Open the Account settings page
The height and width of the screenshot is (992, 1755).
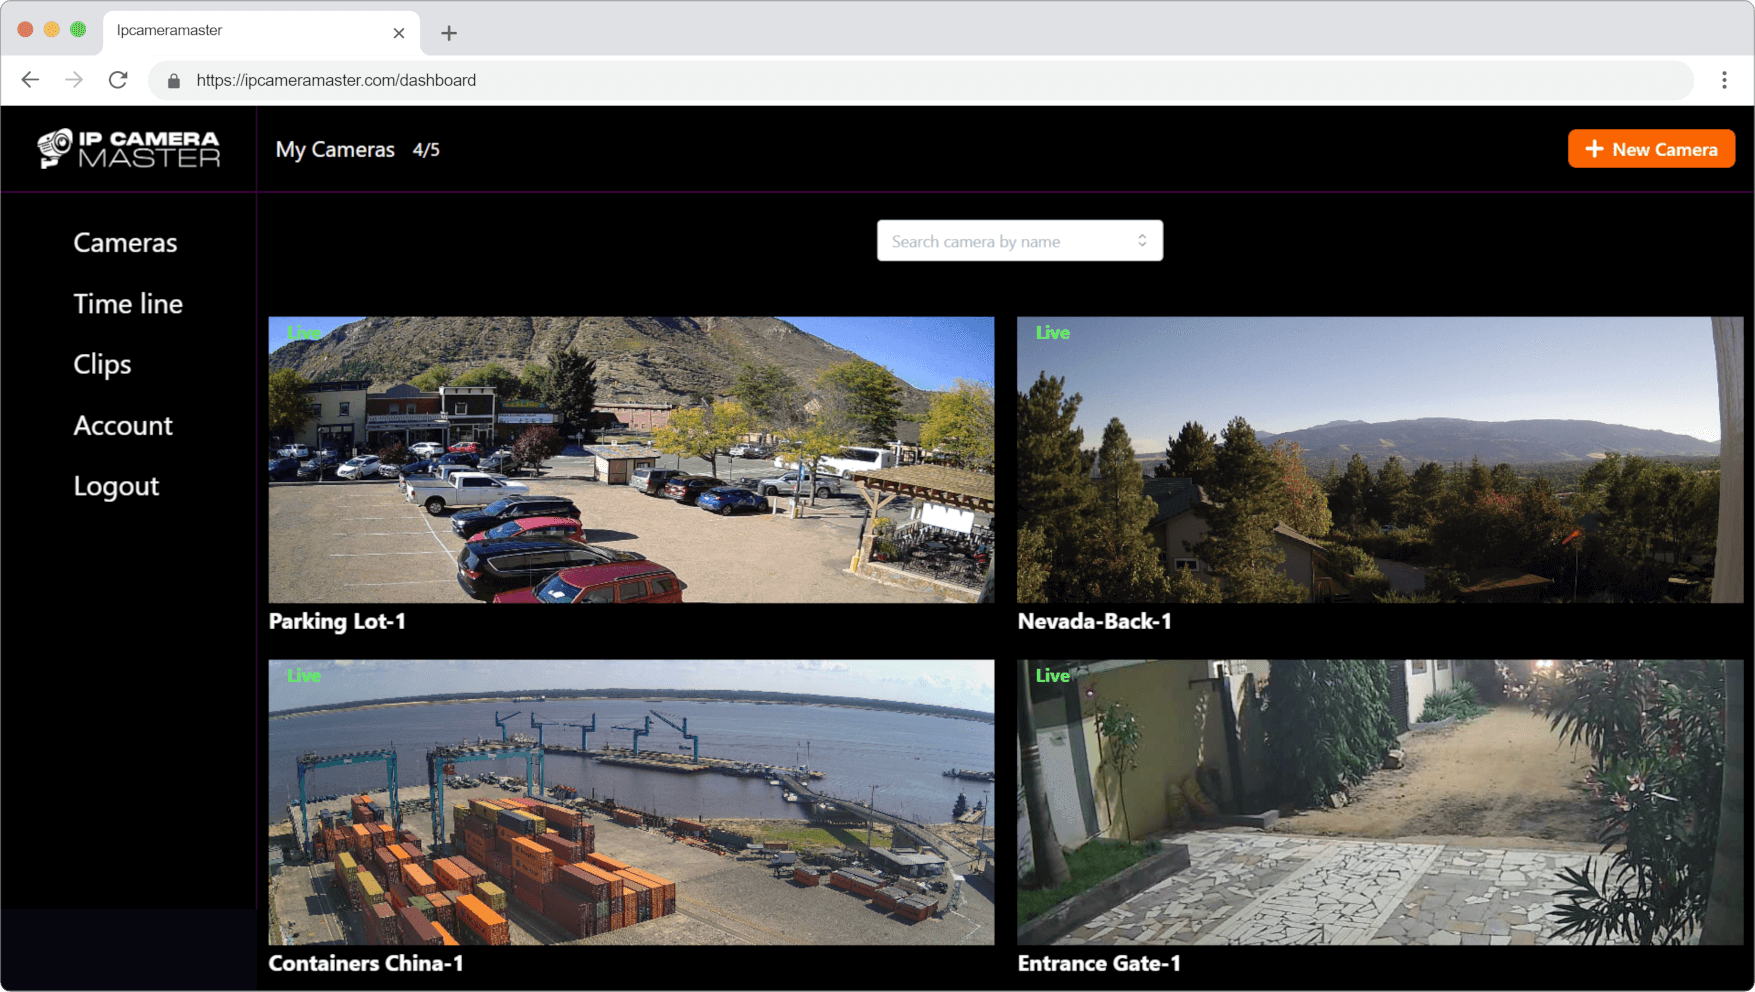(x=123, y=426)
